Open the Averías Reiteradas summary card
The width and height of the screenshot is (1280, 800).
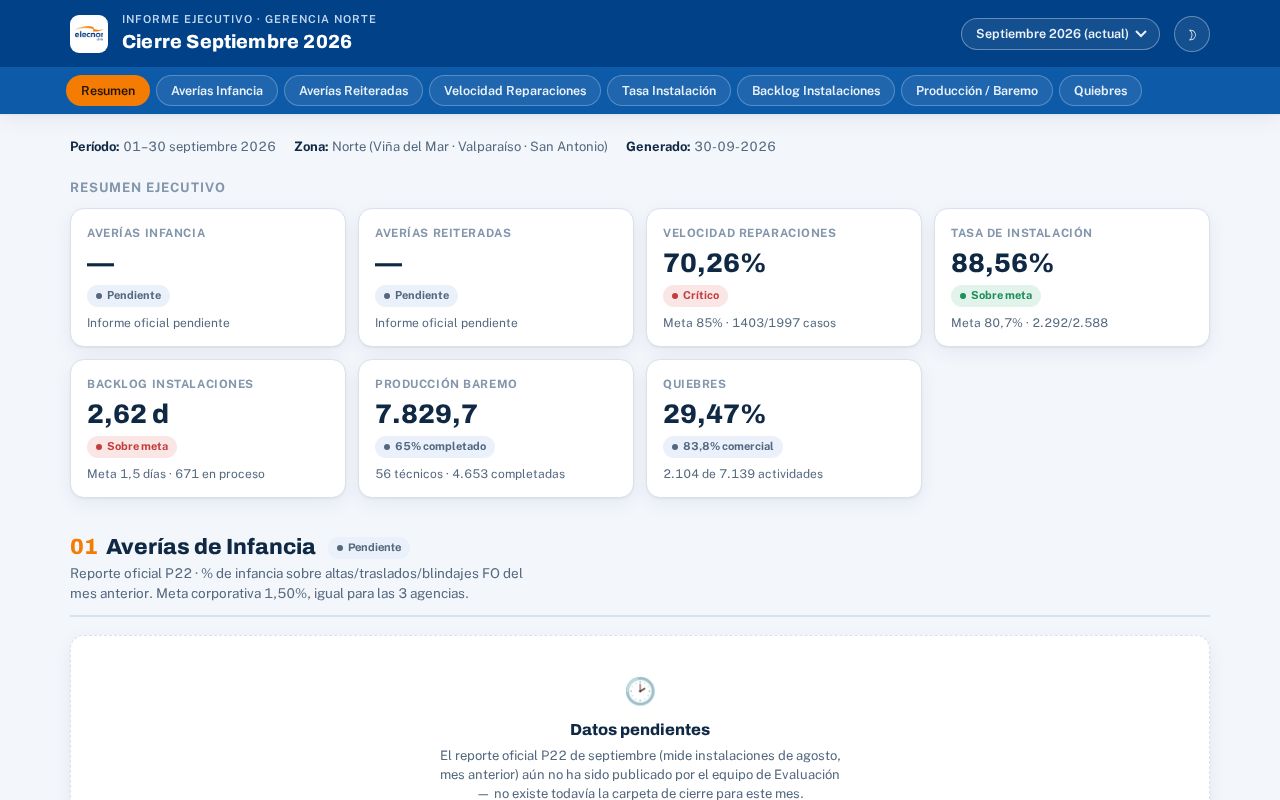pyautogui.click(x=496, y=278)
